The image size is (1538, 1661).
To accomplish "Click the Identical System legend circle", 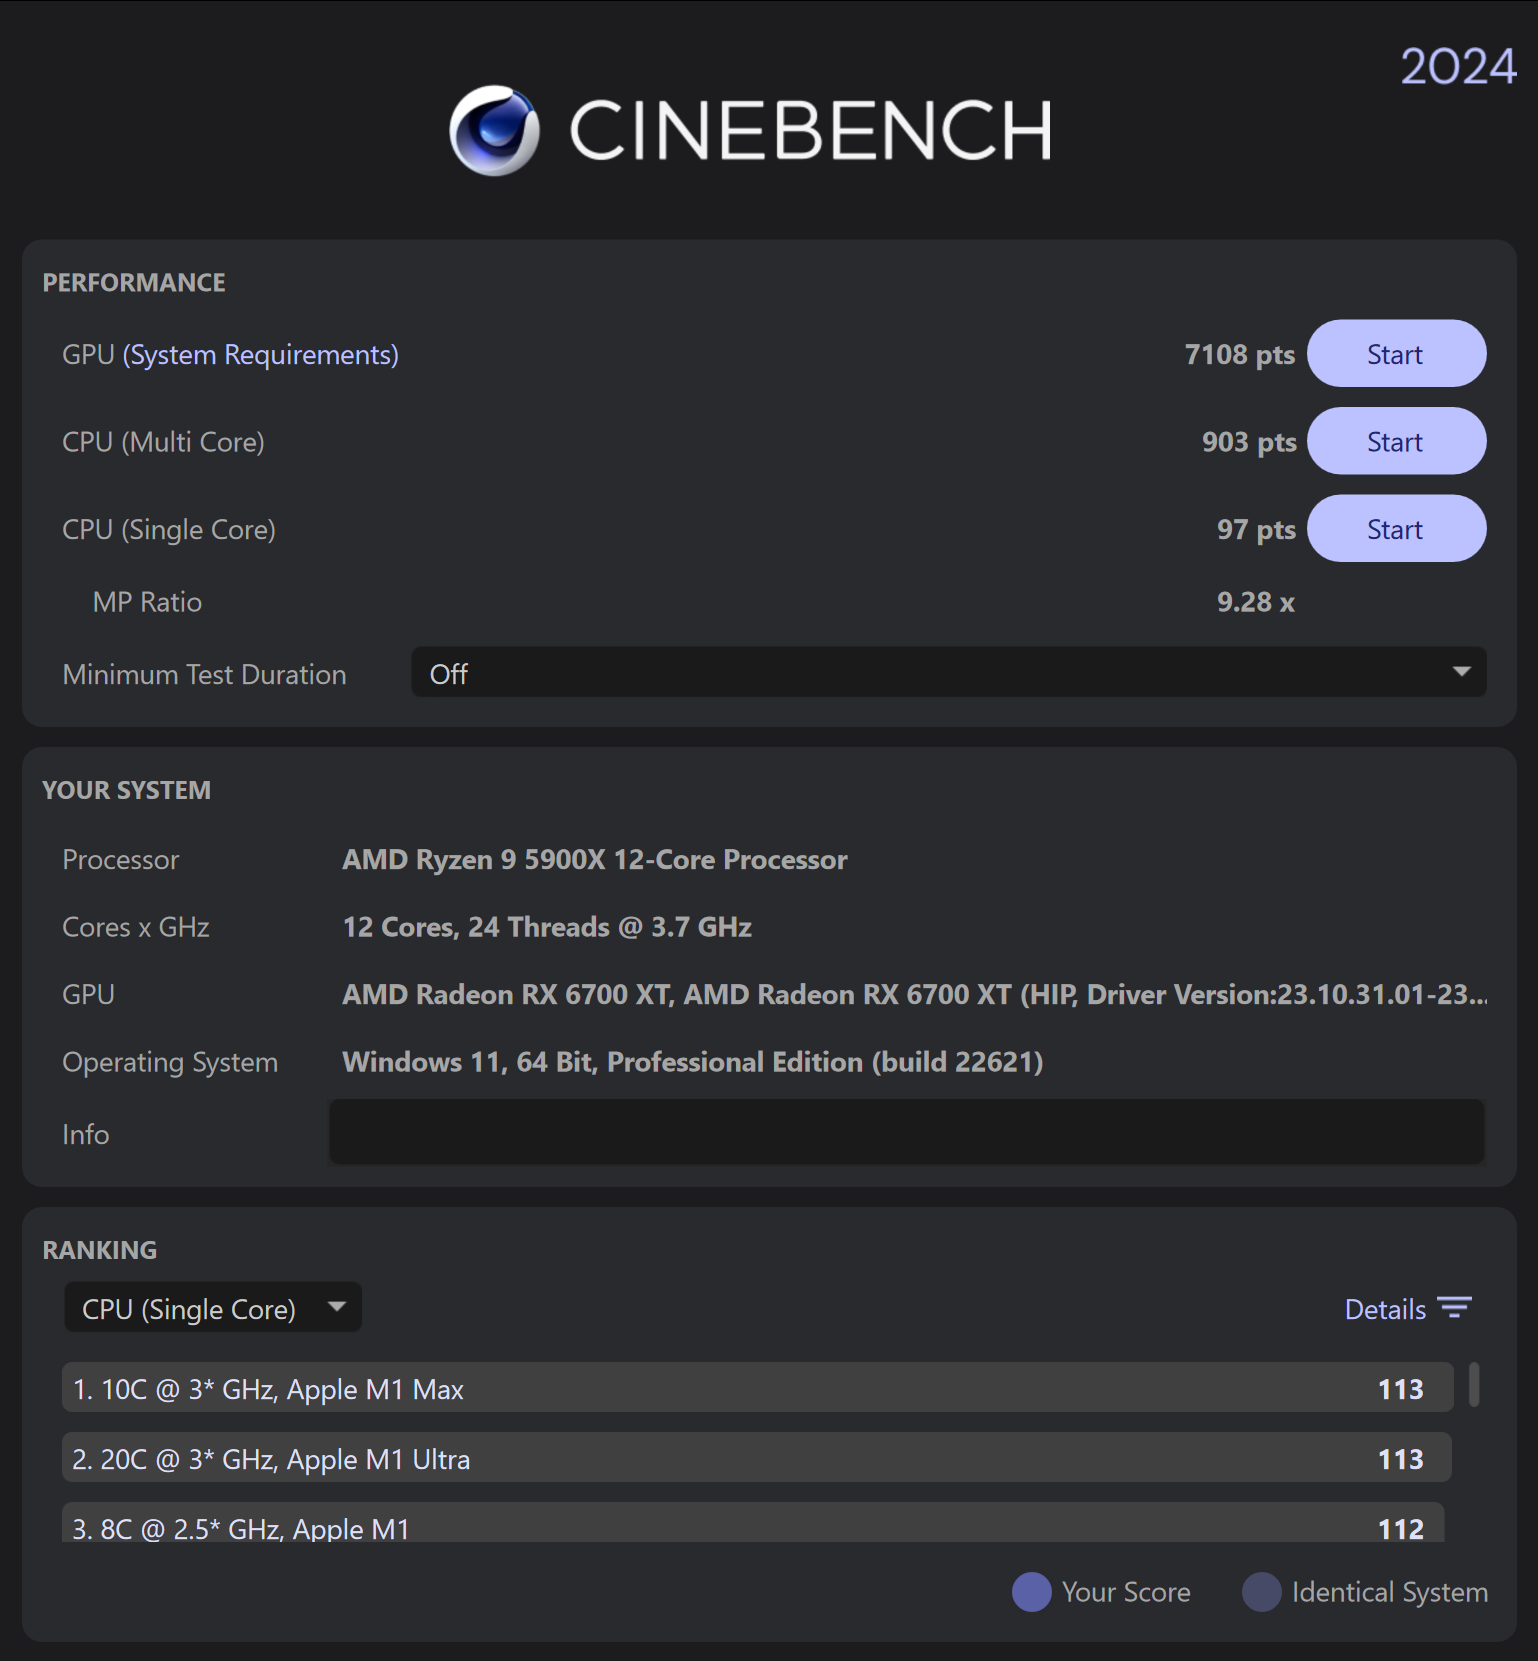I will point(1262,1592).
